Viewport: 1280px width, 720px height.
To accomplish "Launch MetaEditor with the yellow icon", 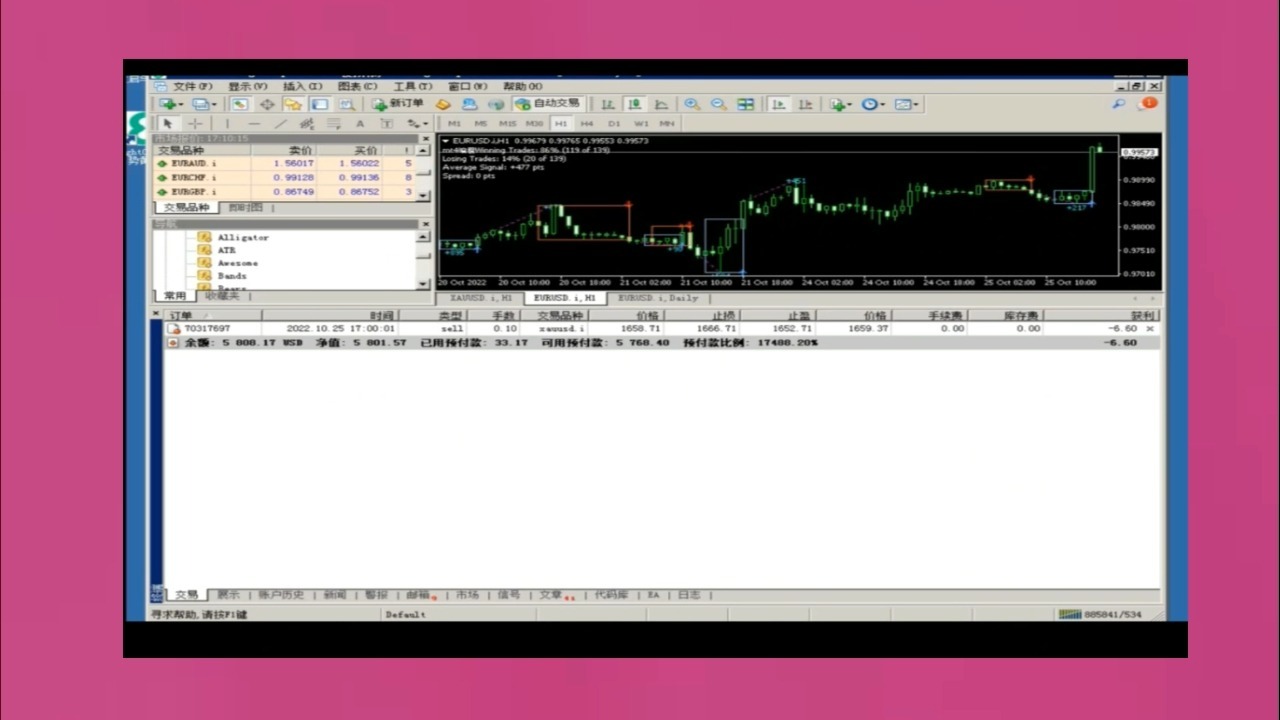I will tap(443, 104).
